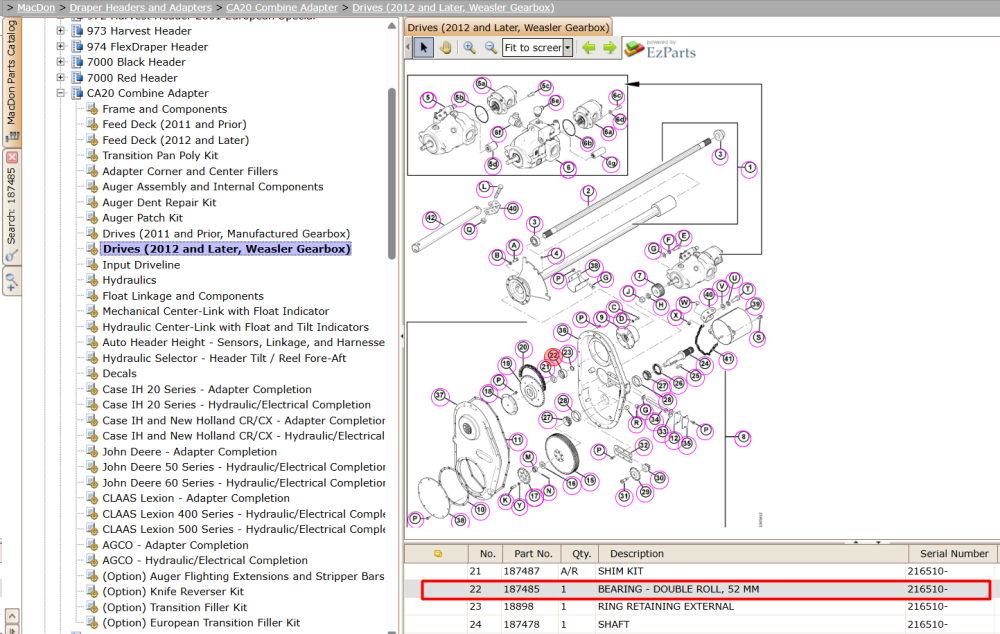Switch to MacDon Parts Catalog side tab
Viewport: 1000px width, 634px height.
[11, 80]
